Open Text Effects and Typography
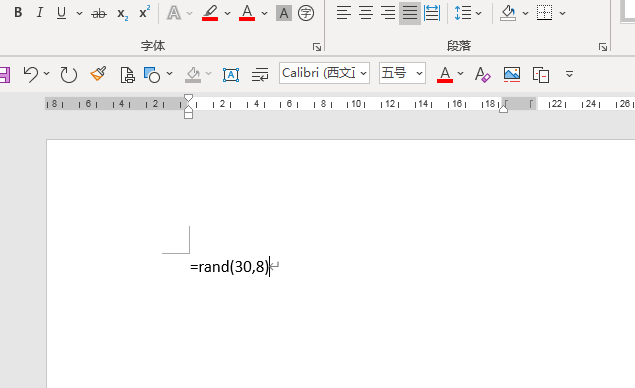 tap(174, 13)
